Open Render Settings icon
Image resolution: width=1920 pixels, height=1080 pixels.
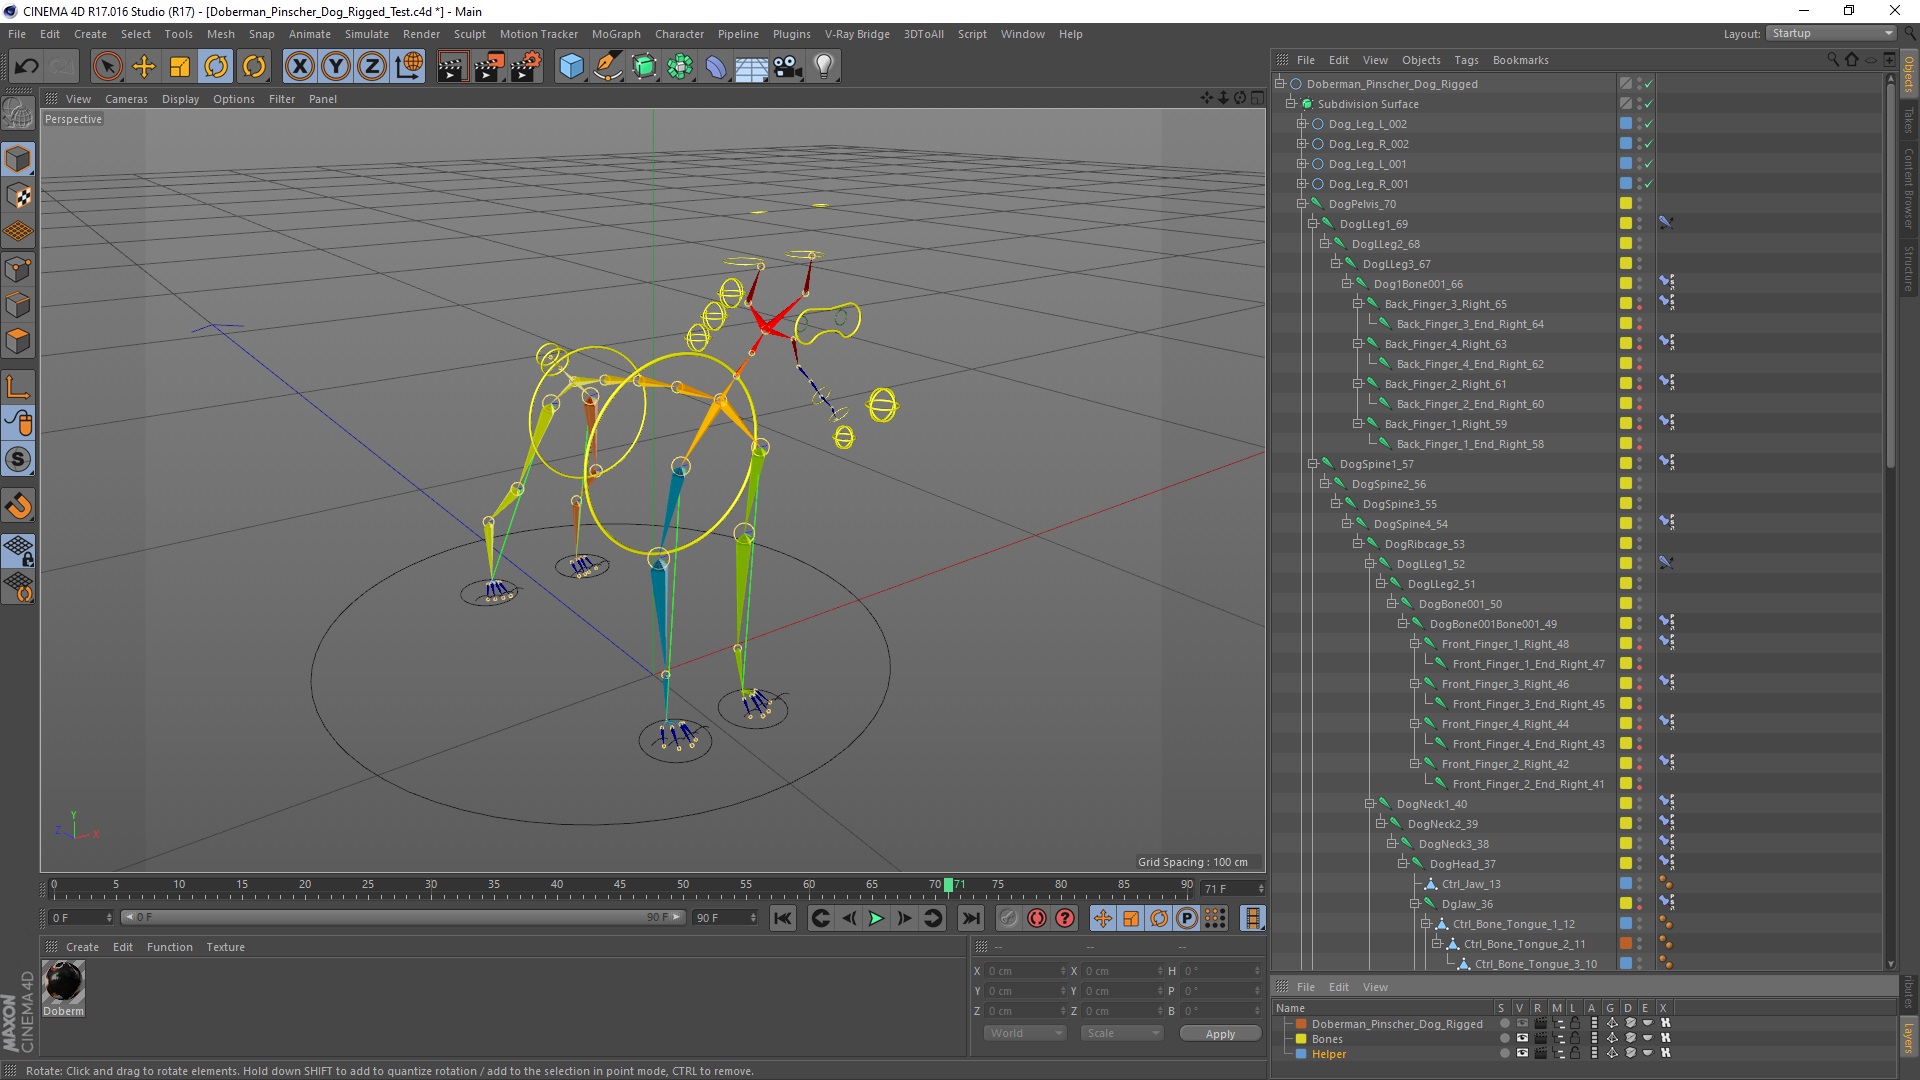click(x=526, y=67)
